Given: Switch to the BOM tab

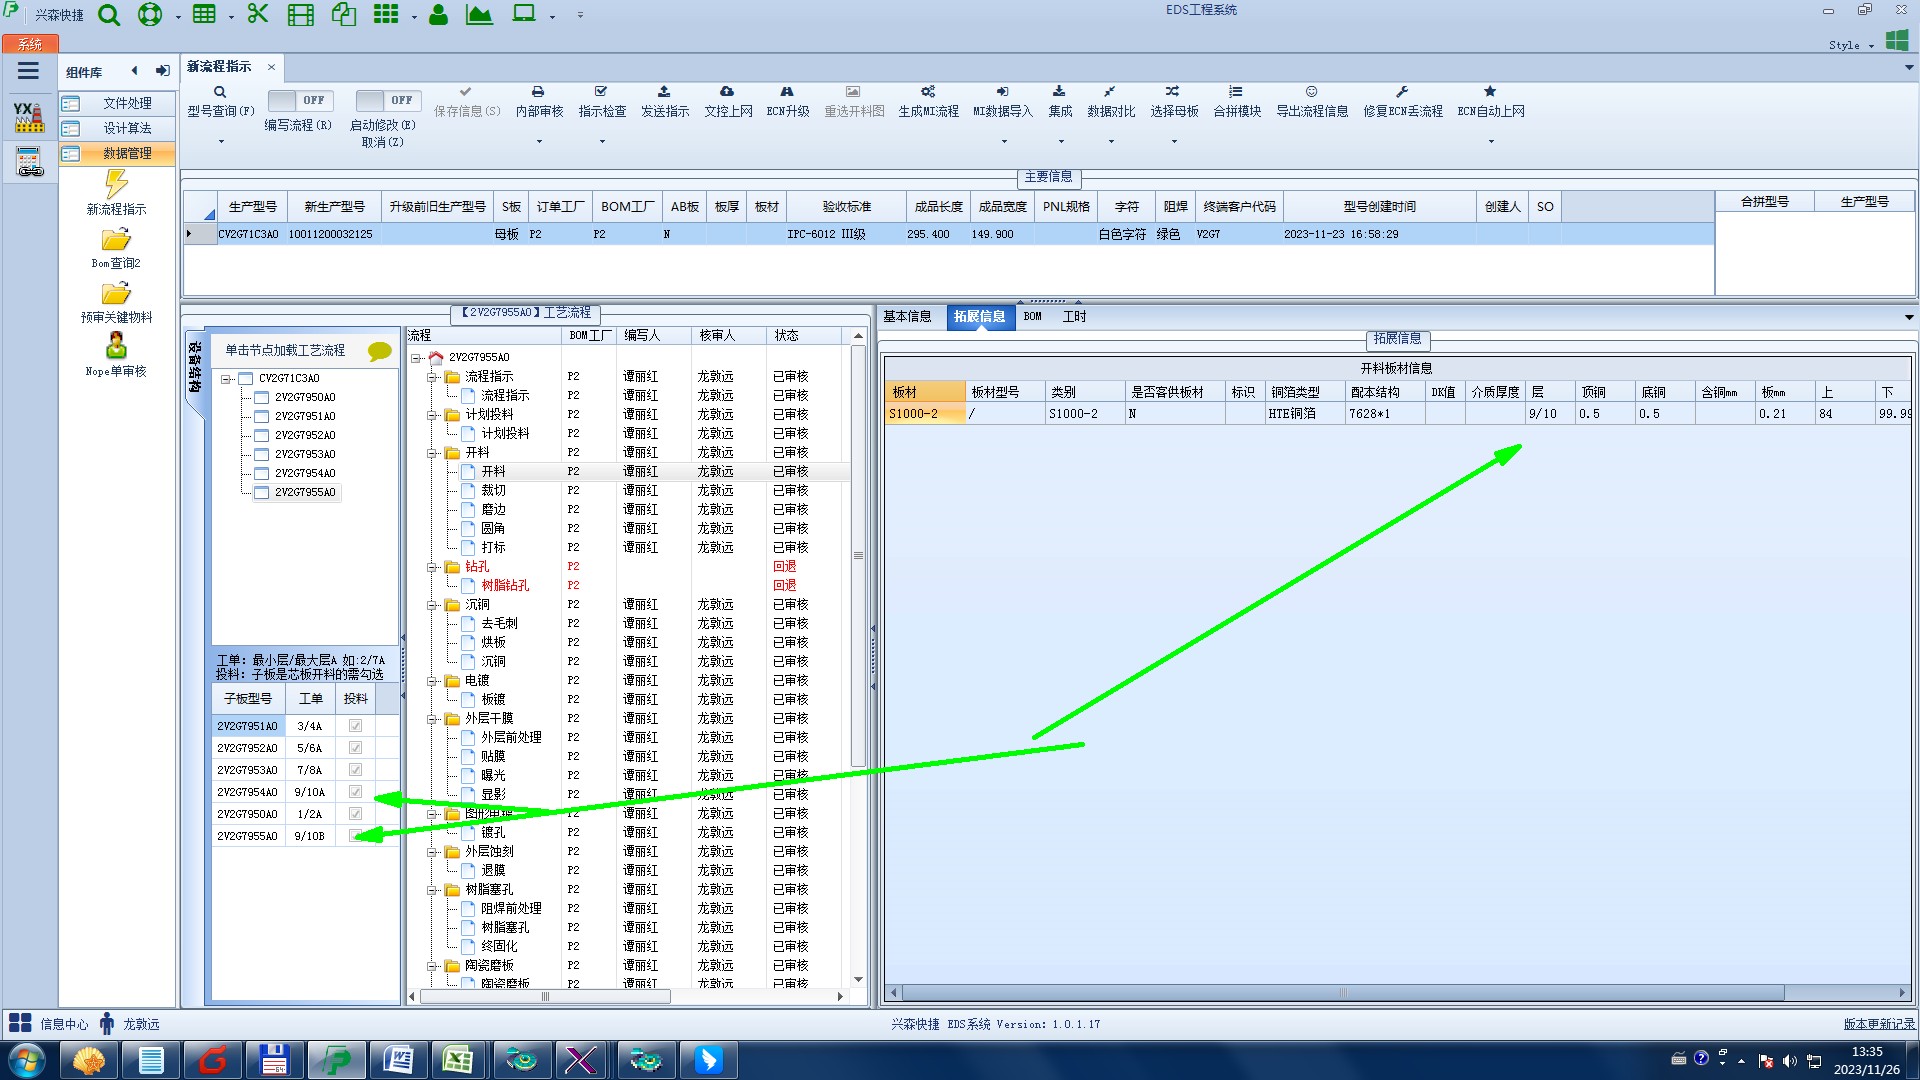Looking at the screenshot, I should [1032, 317].
